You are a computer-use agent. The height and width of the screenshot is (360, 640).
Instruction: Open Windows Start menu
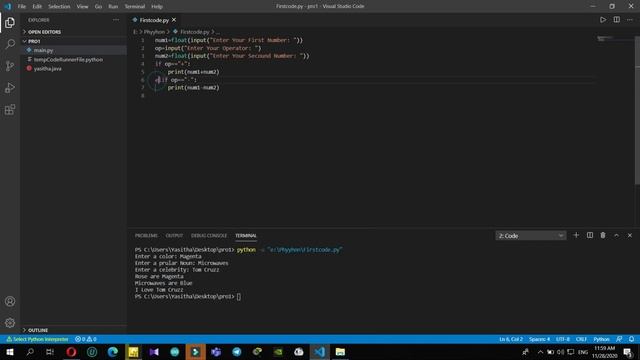[x=10, y=352]
